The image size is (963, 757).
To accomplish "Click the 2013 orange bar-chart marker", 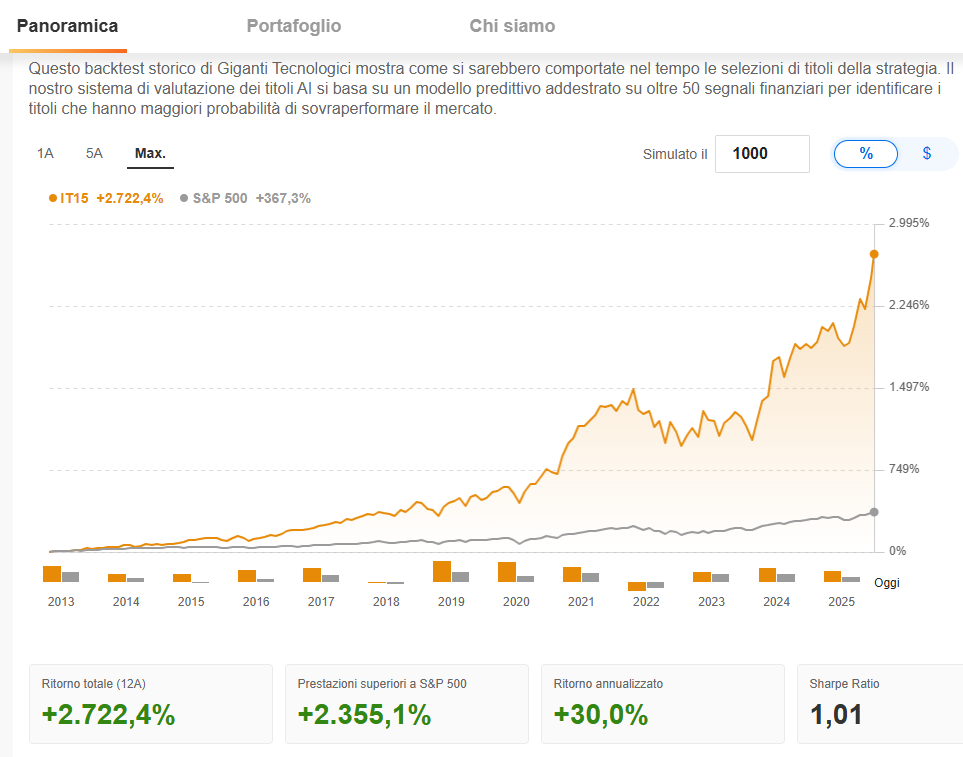I will (x=53, y=573).
